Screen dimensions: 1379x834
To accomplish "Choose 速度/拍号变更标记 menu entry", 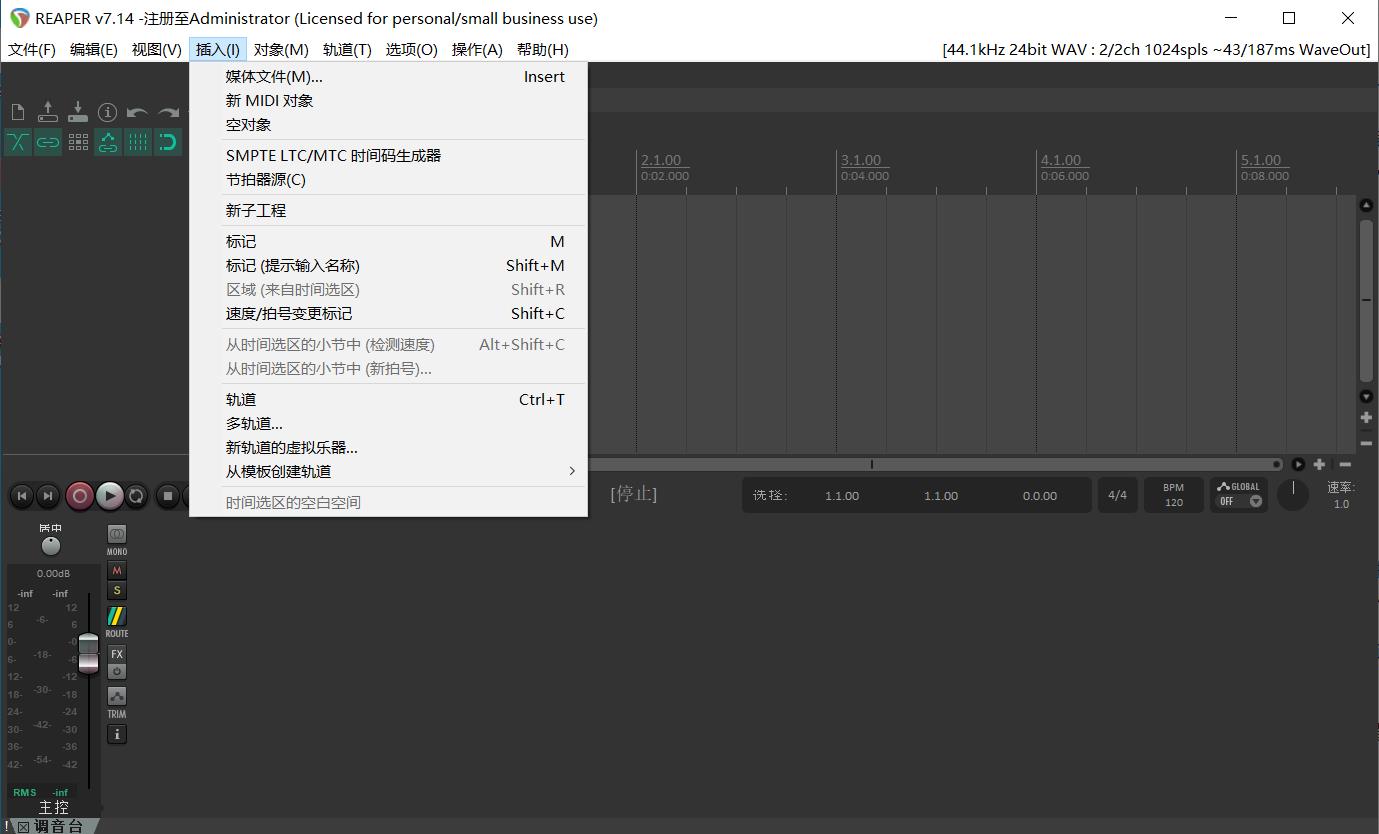I will [388, 314].
